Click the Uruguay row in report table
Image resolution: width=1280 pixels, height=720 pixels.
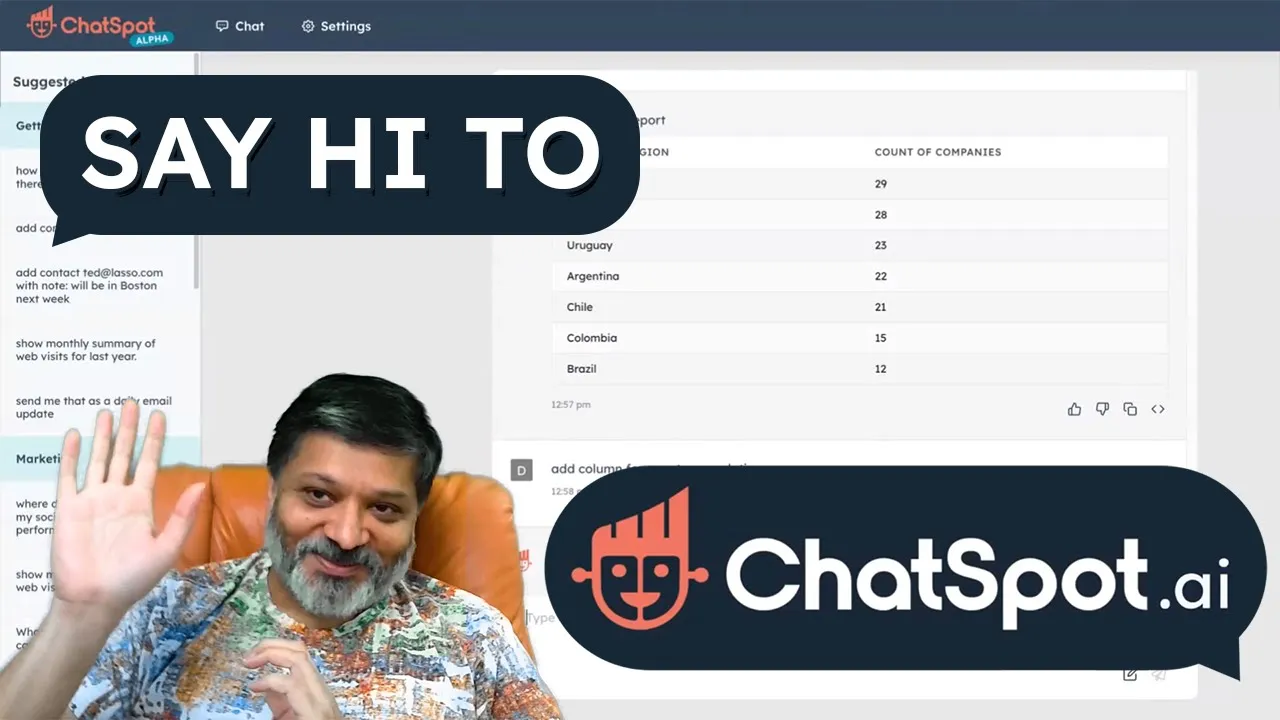[x=860, y=245]
